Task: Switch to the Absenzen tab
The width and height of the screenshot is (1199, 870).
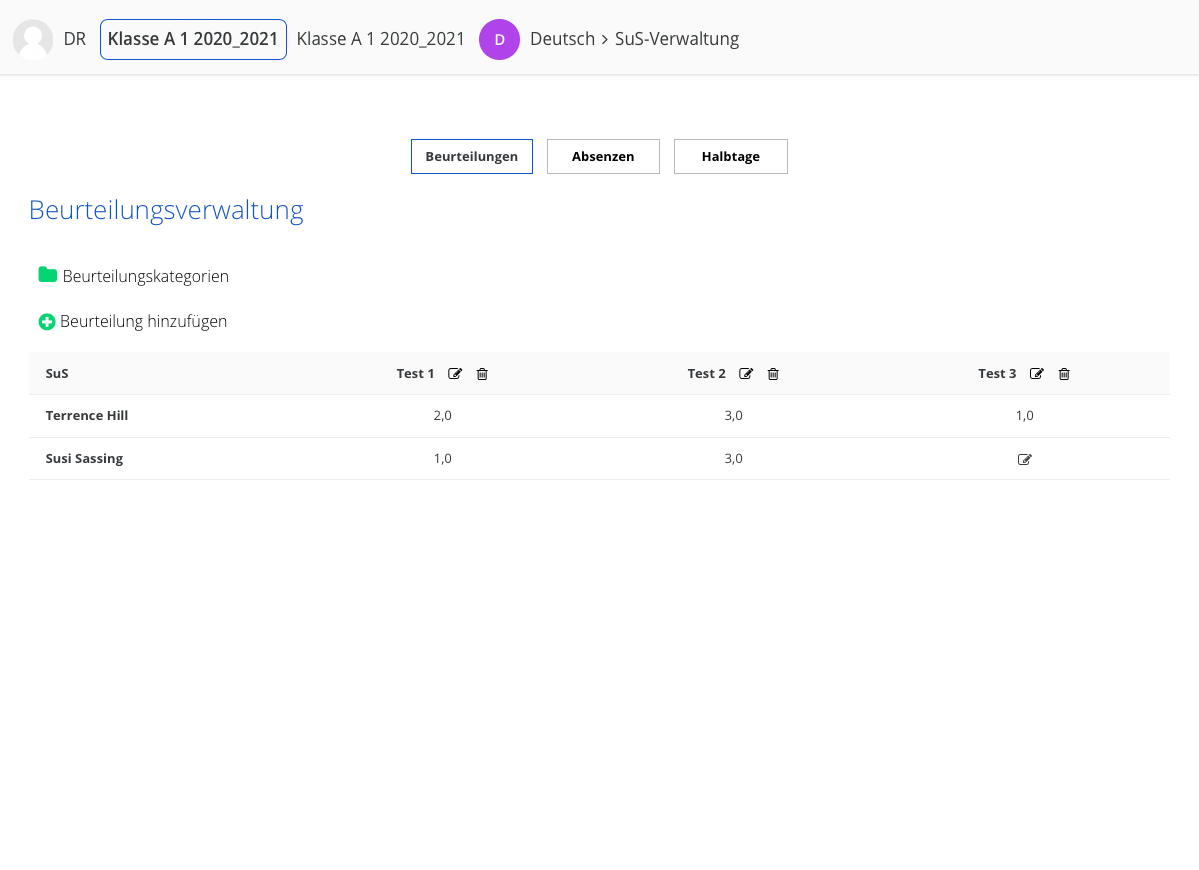Action: [x=603, y=157]
